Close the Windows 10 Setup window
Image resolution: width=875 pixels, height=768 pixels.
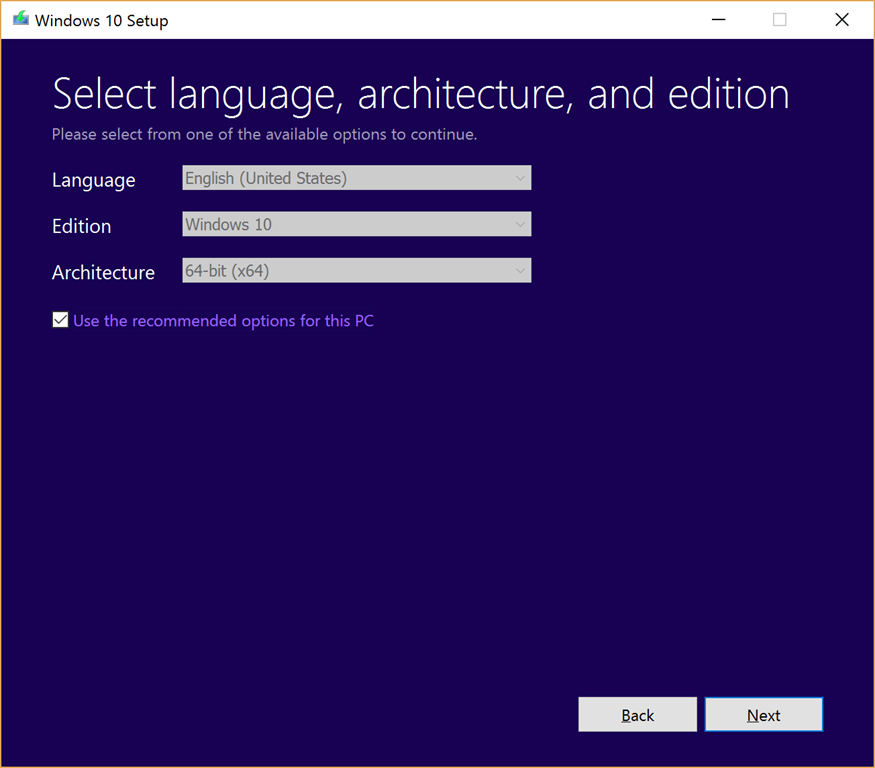pyautogui.click(x=842, y=20)
